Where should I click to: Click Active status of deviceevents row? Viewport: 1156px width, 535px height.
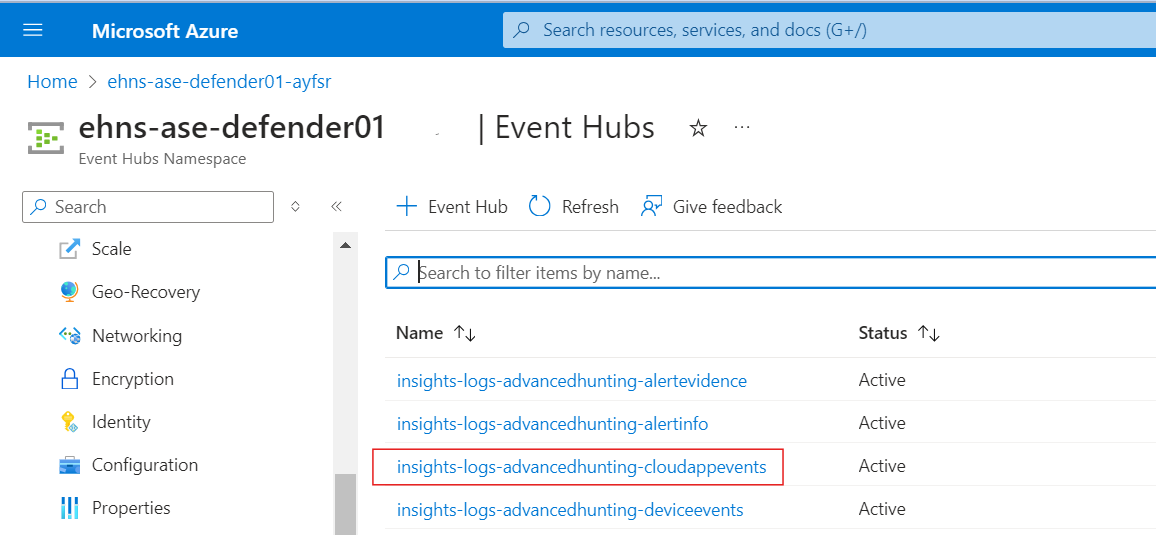[882, 508]
